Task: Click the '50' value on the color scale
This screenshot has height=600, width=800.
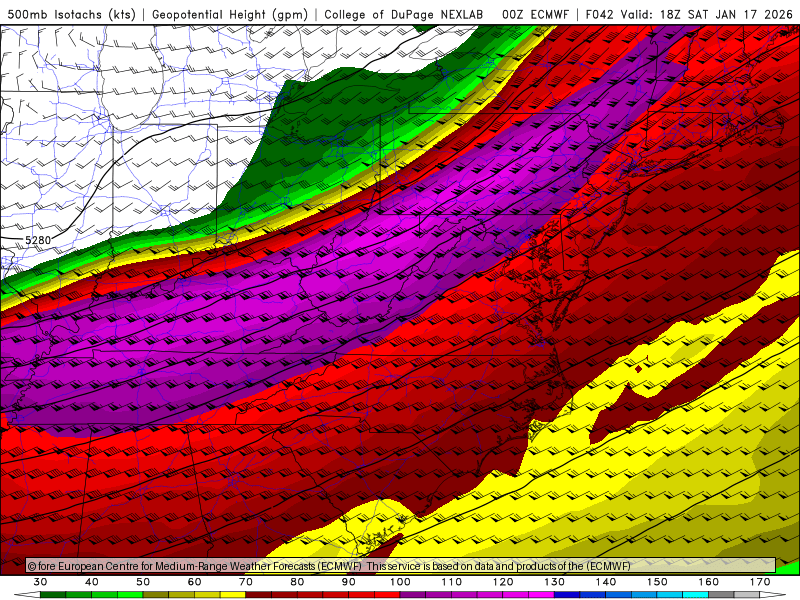Action: (143, 582)
